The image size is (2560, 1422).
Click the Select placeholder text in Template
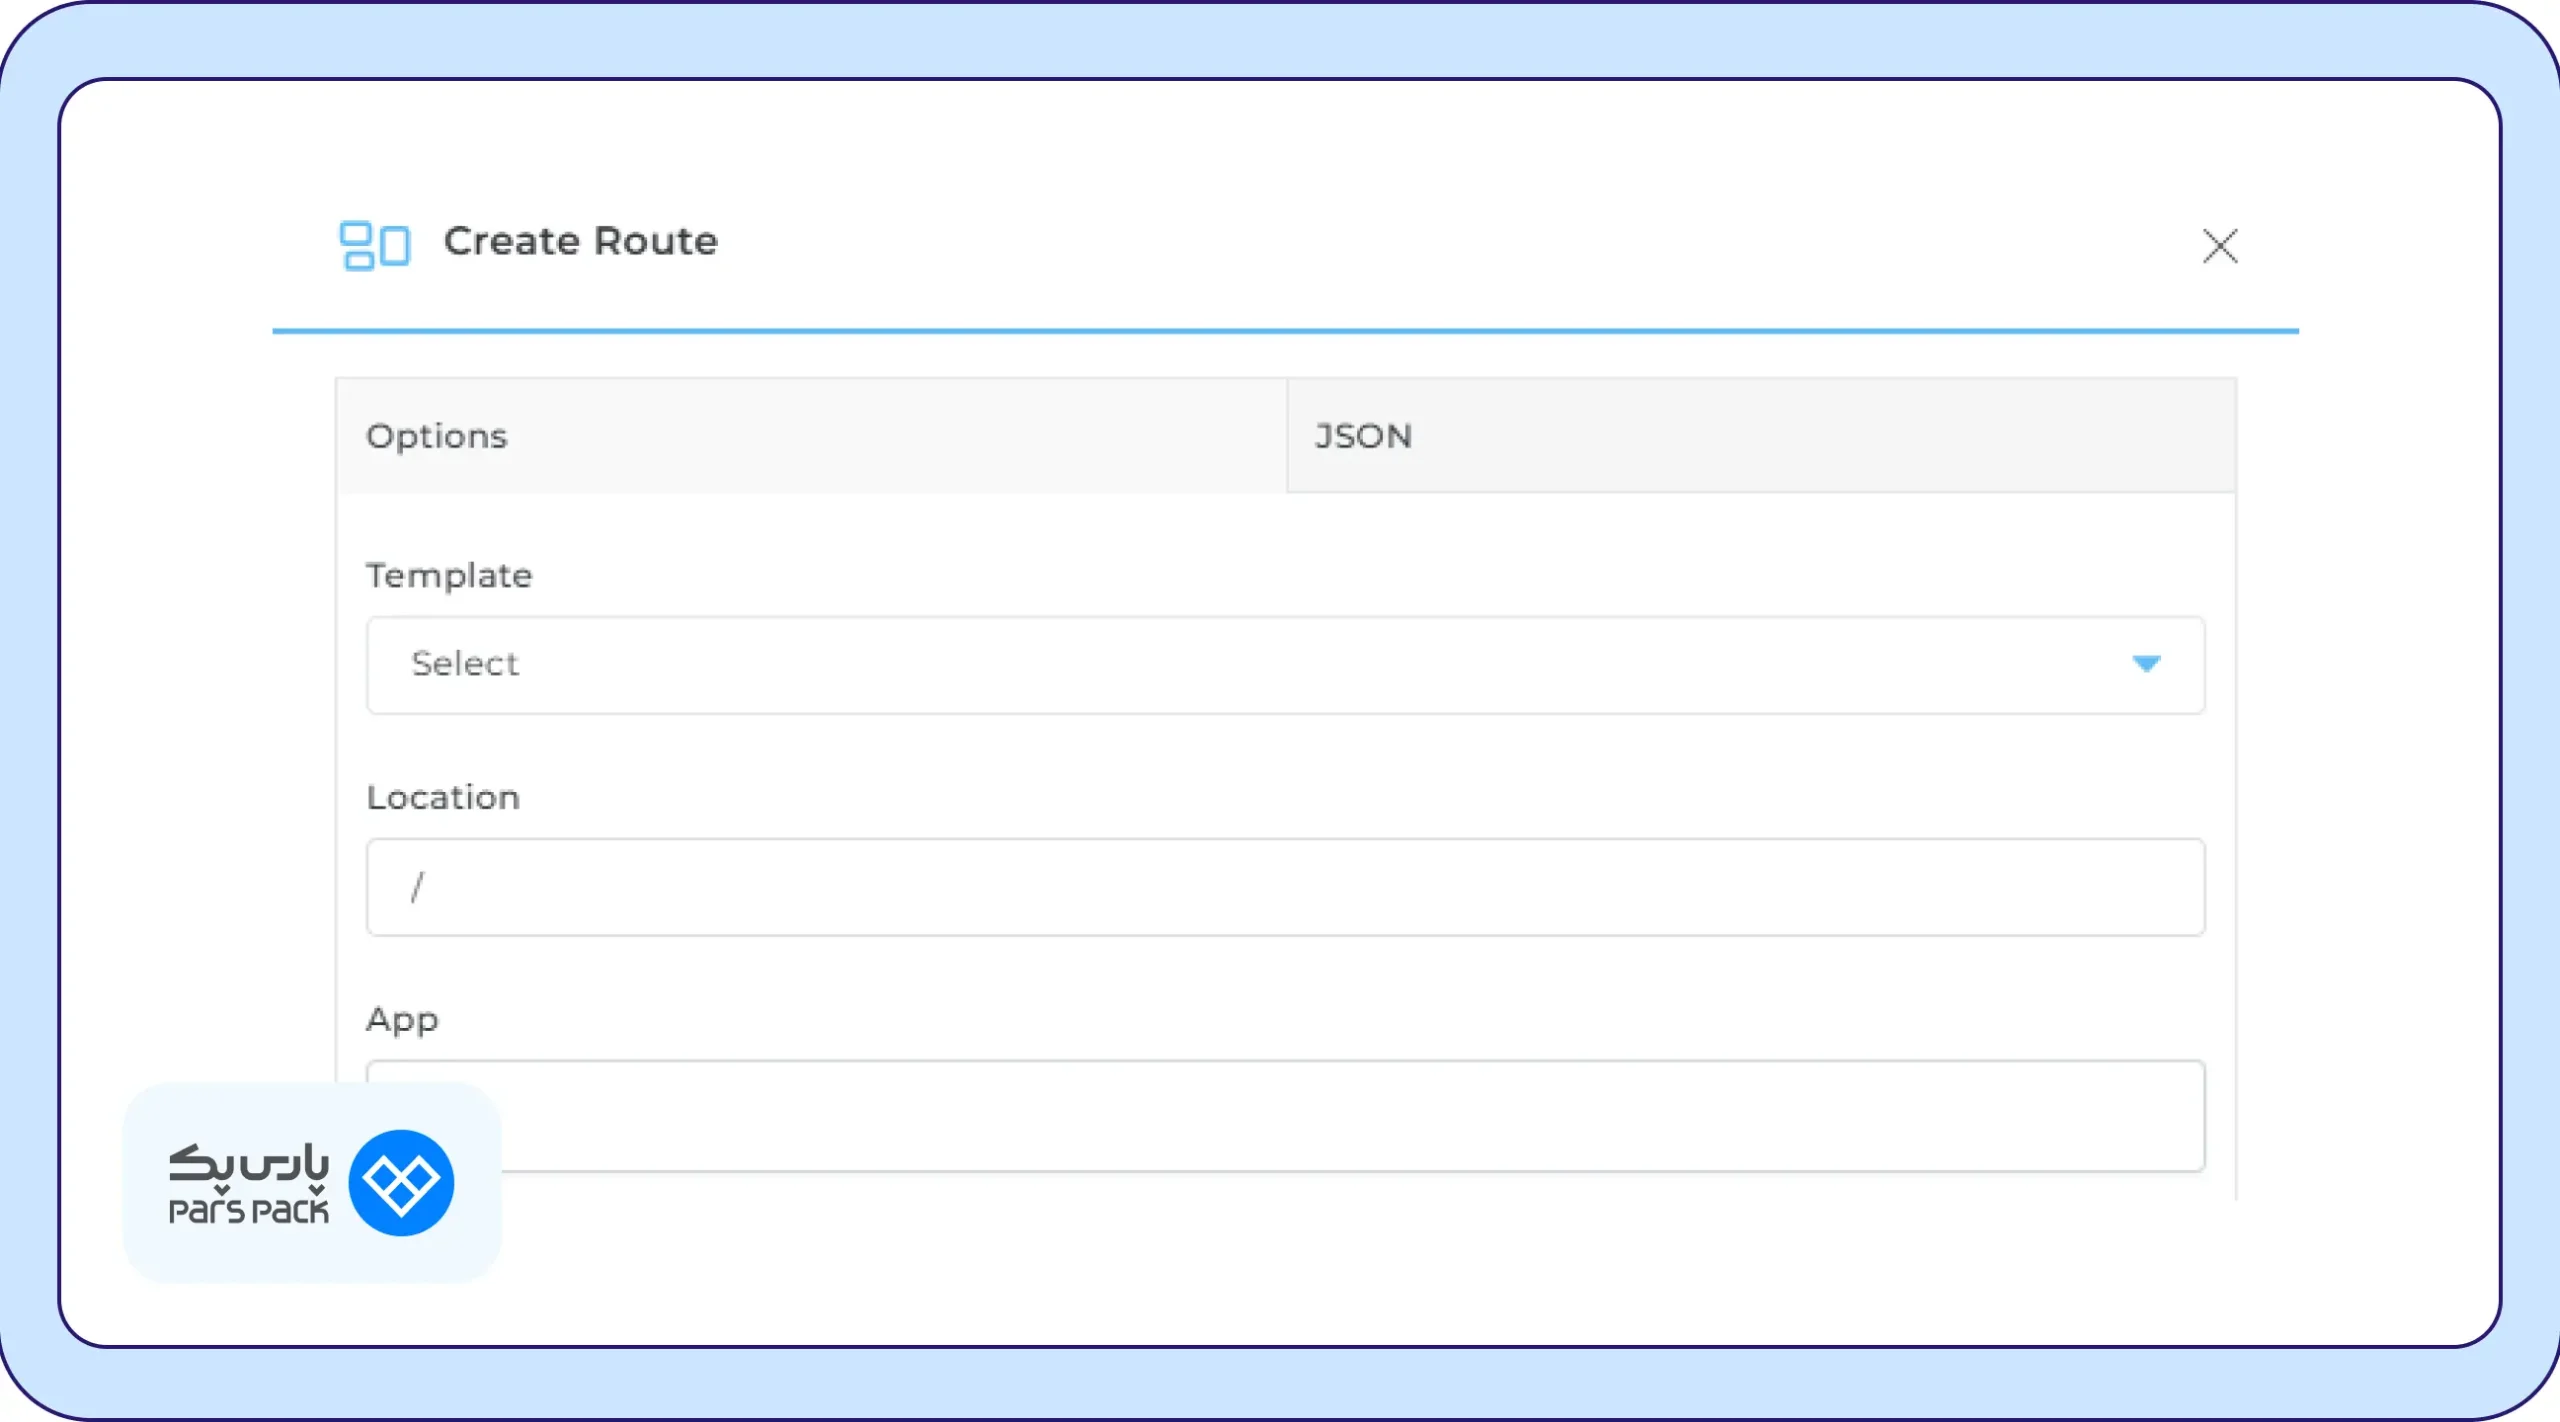pos(465,664)
